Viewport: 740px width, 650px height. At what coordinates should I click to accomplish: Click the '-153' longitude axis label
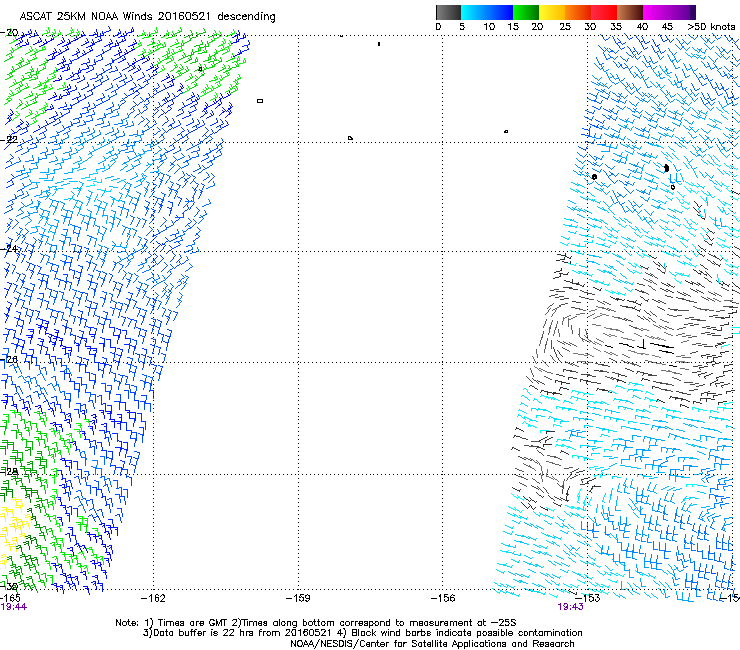tap(588, 598)
